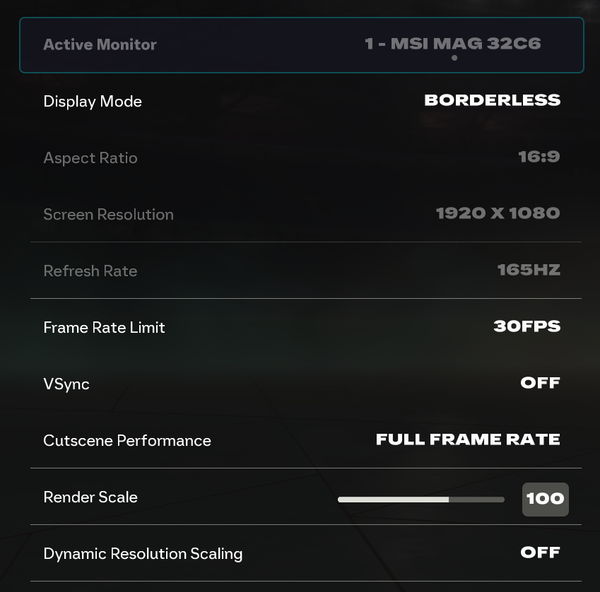This screenshot has height=592, width=600.
Task: Change the BORDERLESS display mode value
Action: click(492, 100)
